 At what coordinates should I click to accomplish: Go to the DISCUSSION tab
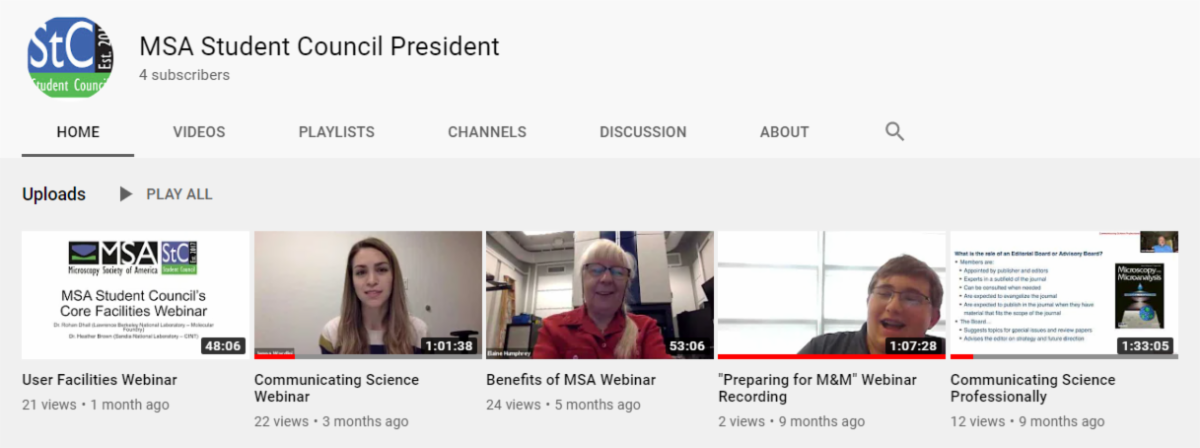tap(643, 132)
